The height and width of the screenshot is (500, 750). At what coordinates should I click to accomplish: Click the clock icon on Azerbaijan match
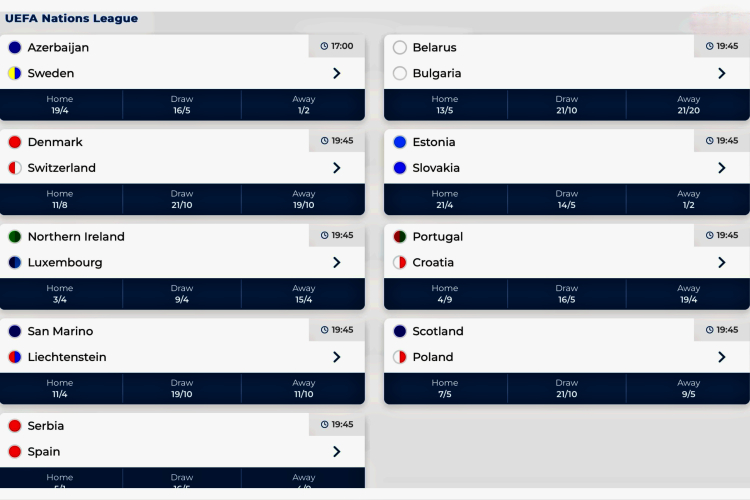[324, 46]
